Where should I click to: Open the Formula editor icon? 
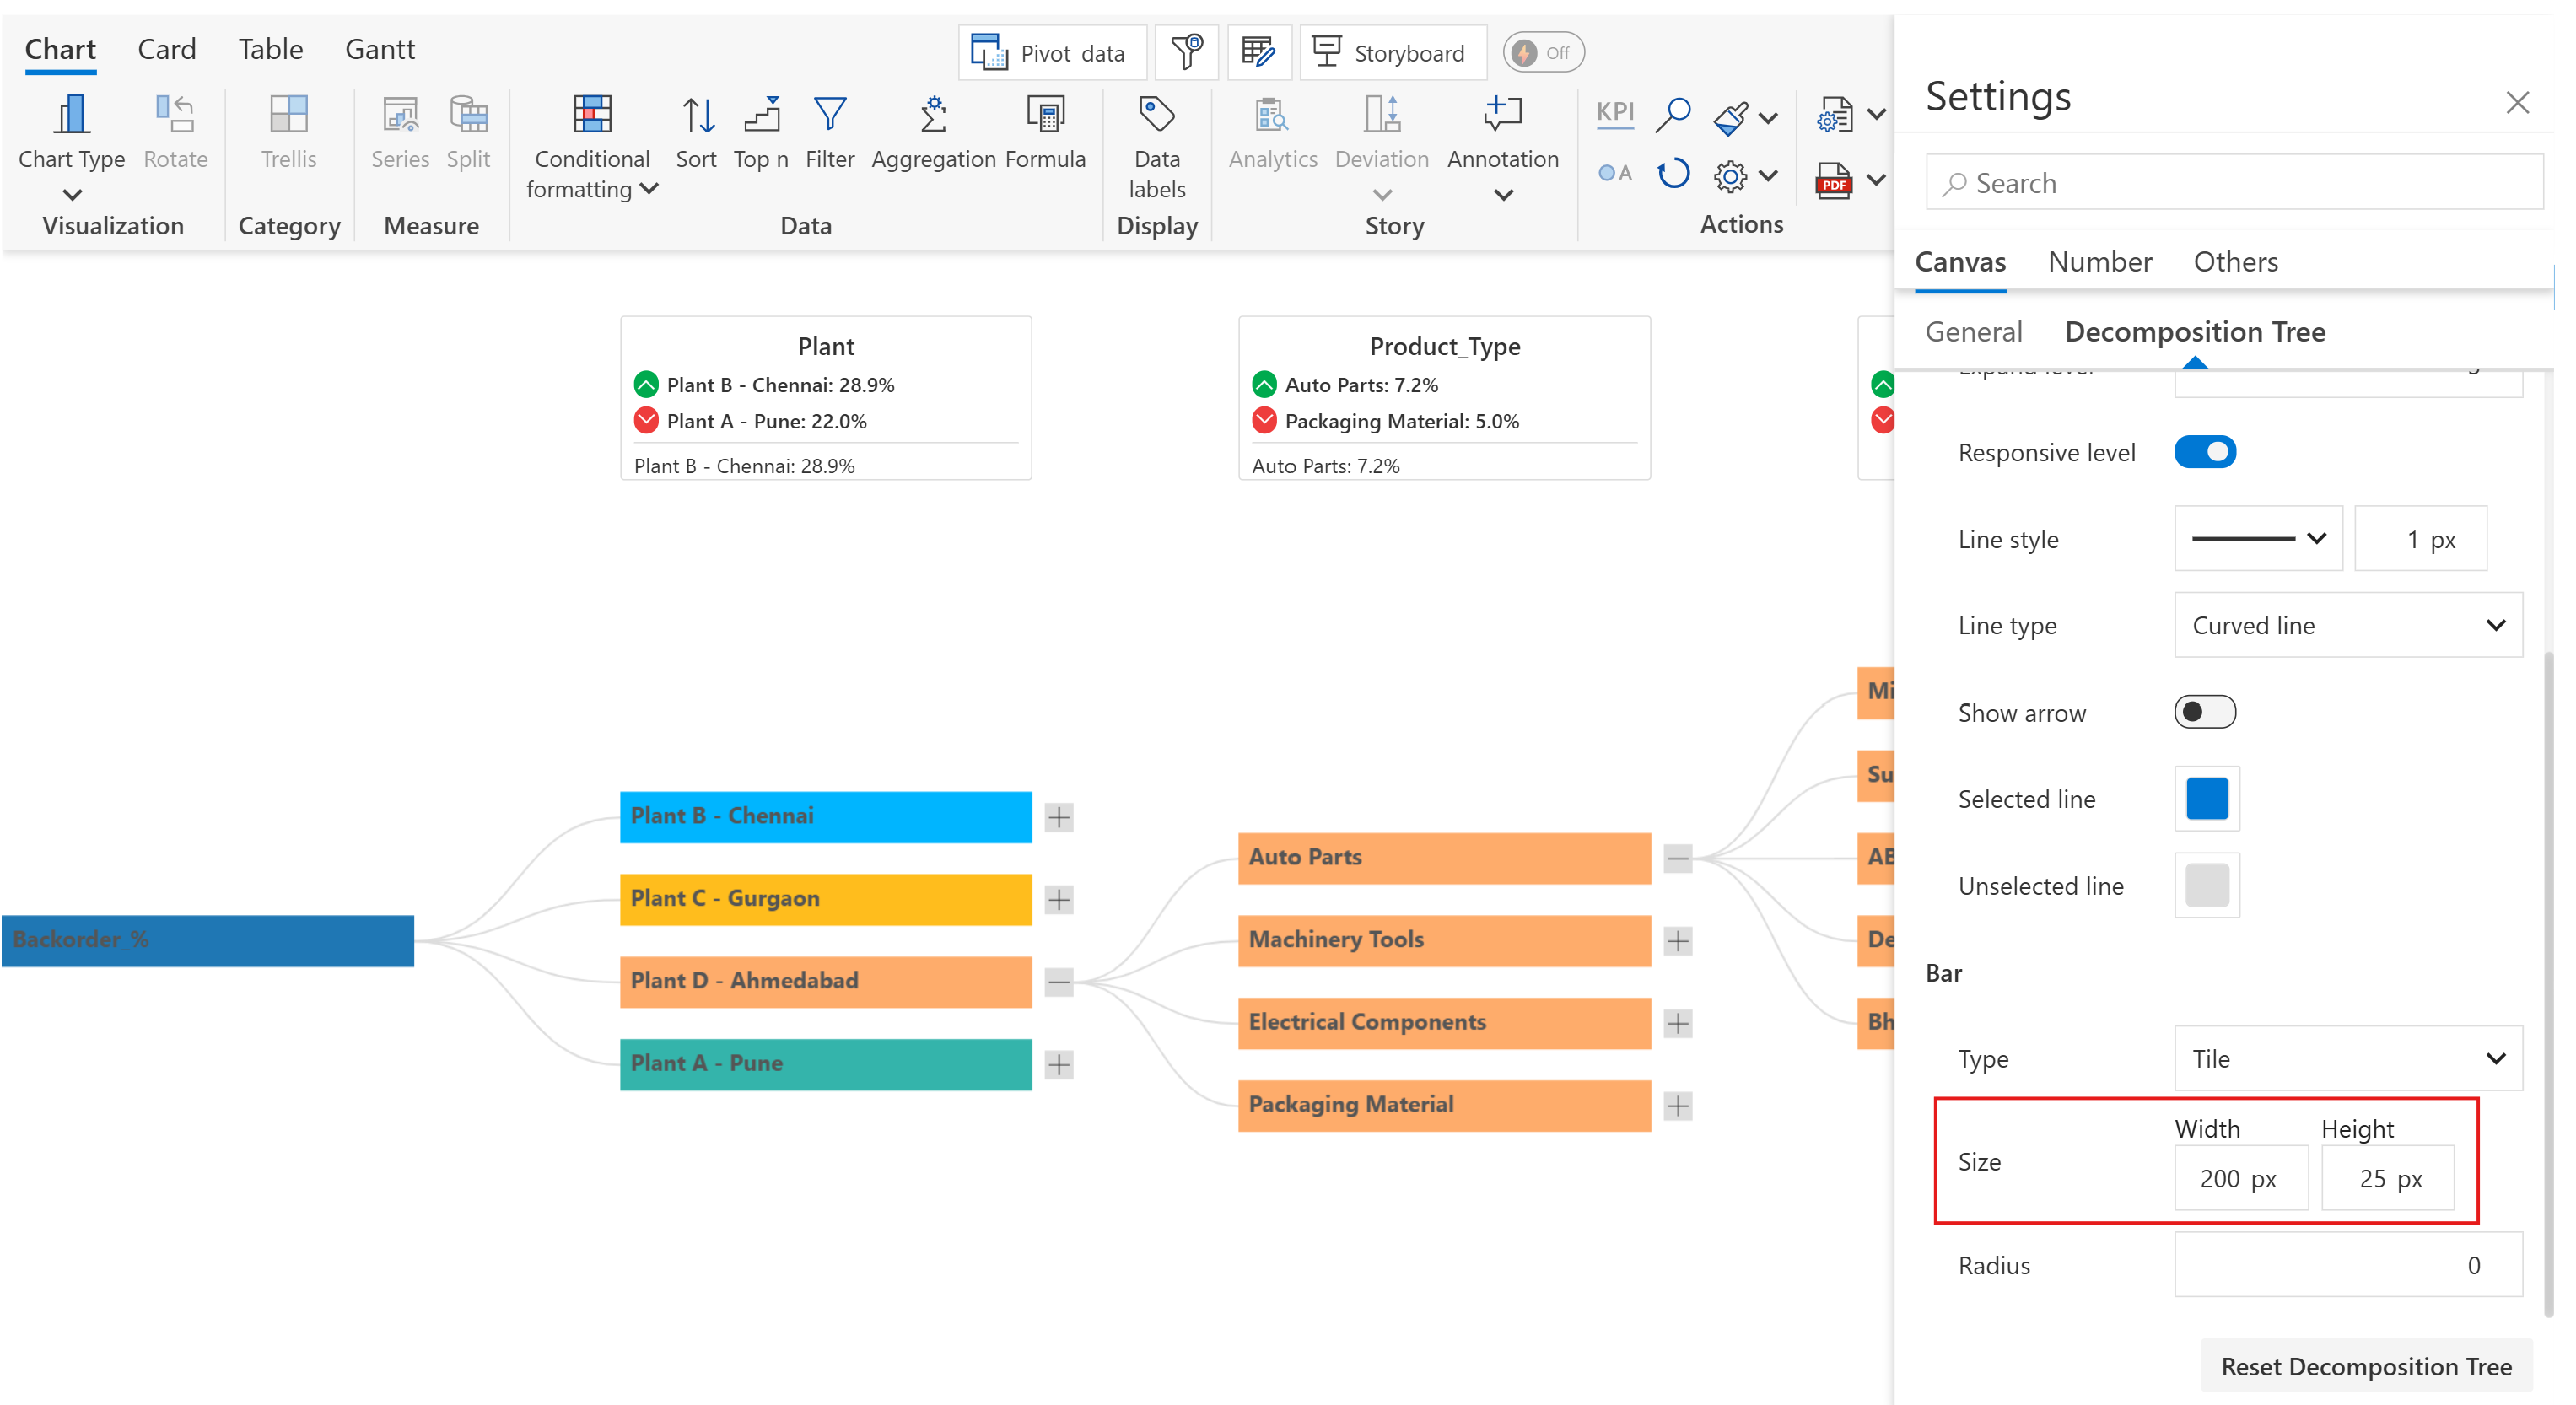coord(1045,116)
